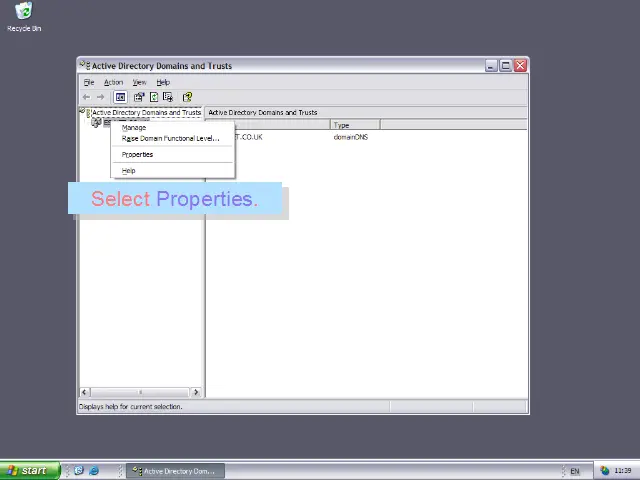Click the horizontal scrollbar right arrow
Image resolution: width=640 pixels, height=480 pixels.
click(196, 392)
